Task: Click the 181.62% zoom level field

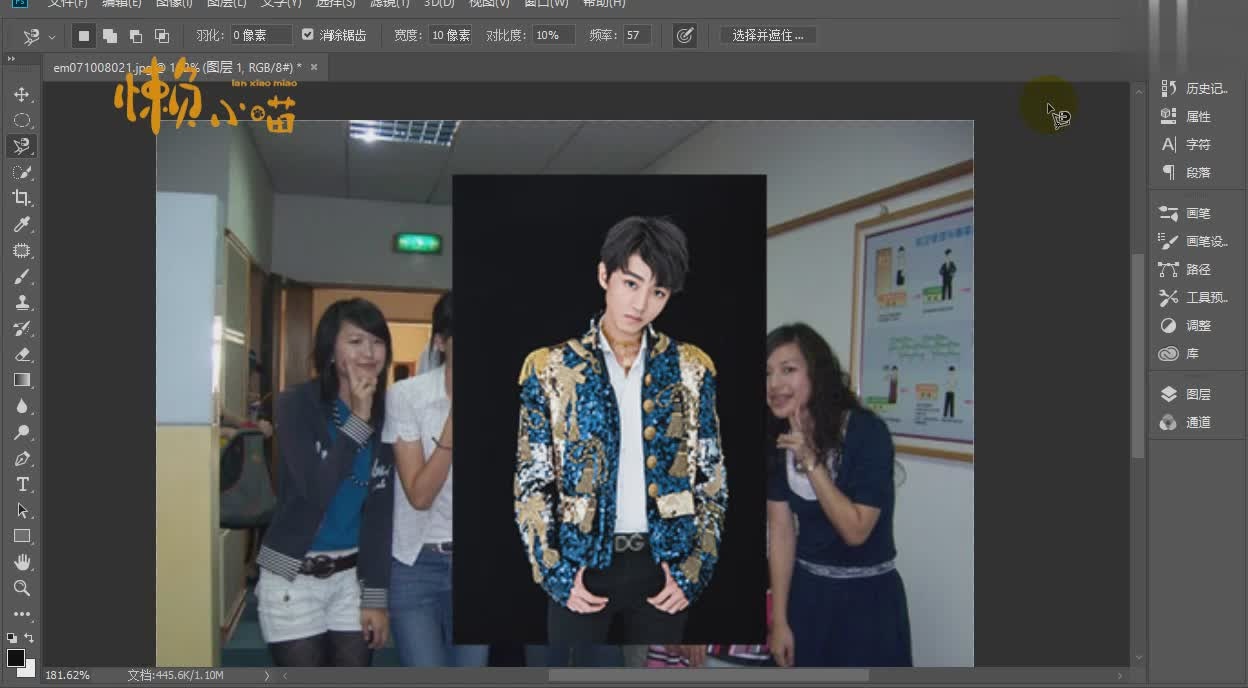Action: (x=68, y=676)
